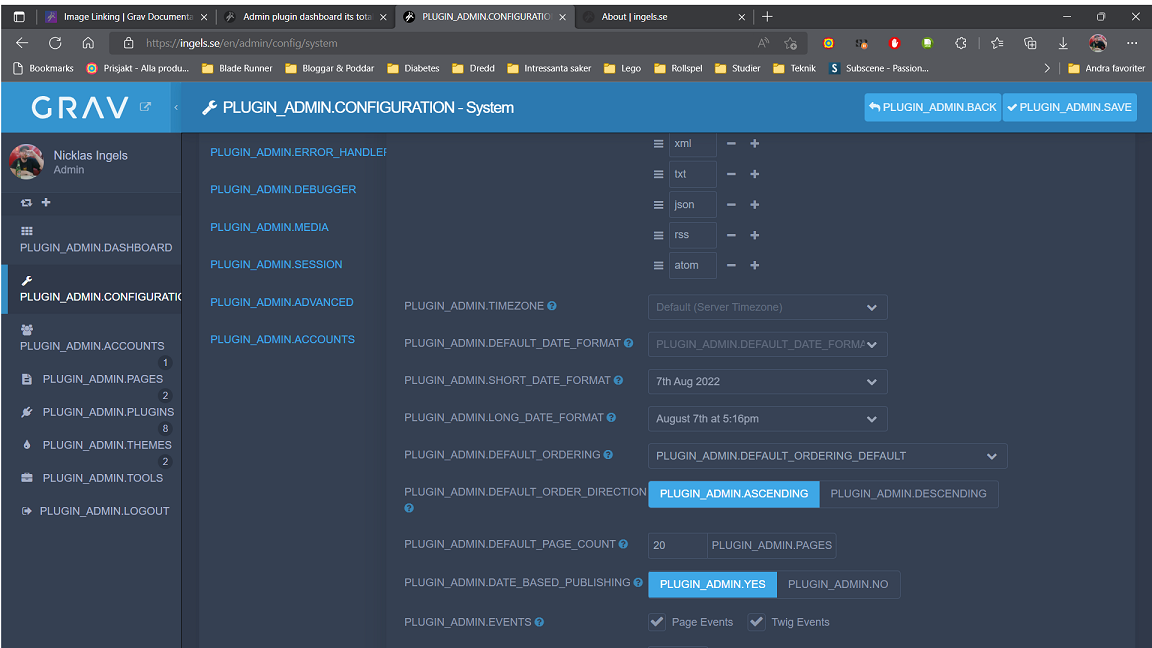This screenshot has height=648, width=1152.
Task: Go to browser home page icon
Action: pos(88,43)
